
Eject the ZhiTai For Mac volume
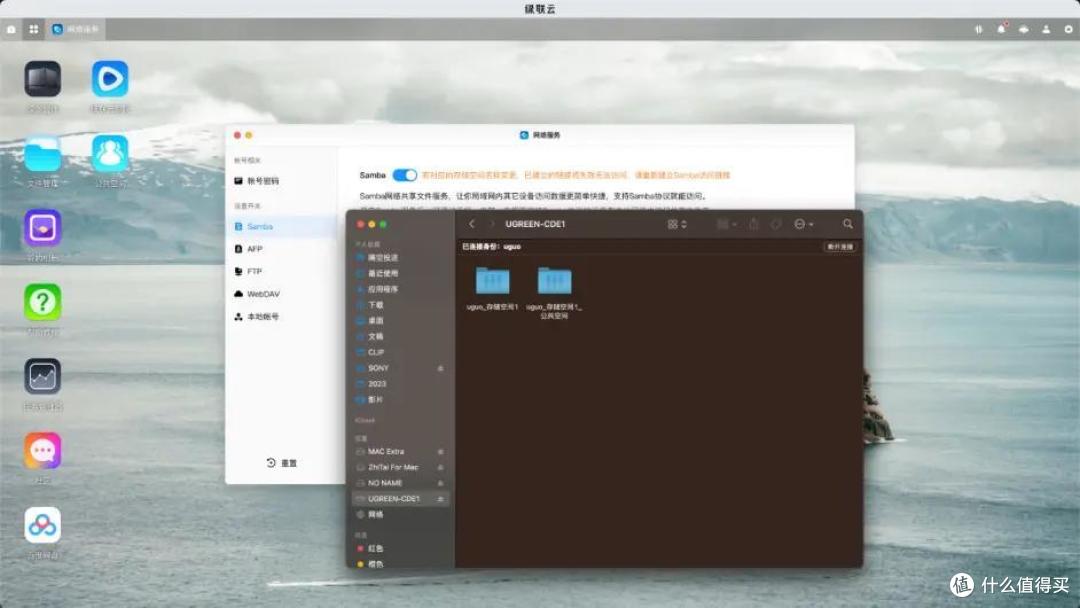pyautogui.click(x=441, y=468)
